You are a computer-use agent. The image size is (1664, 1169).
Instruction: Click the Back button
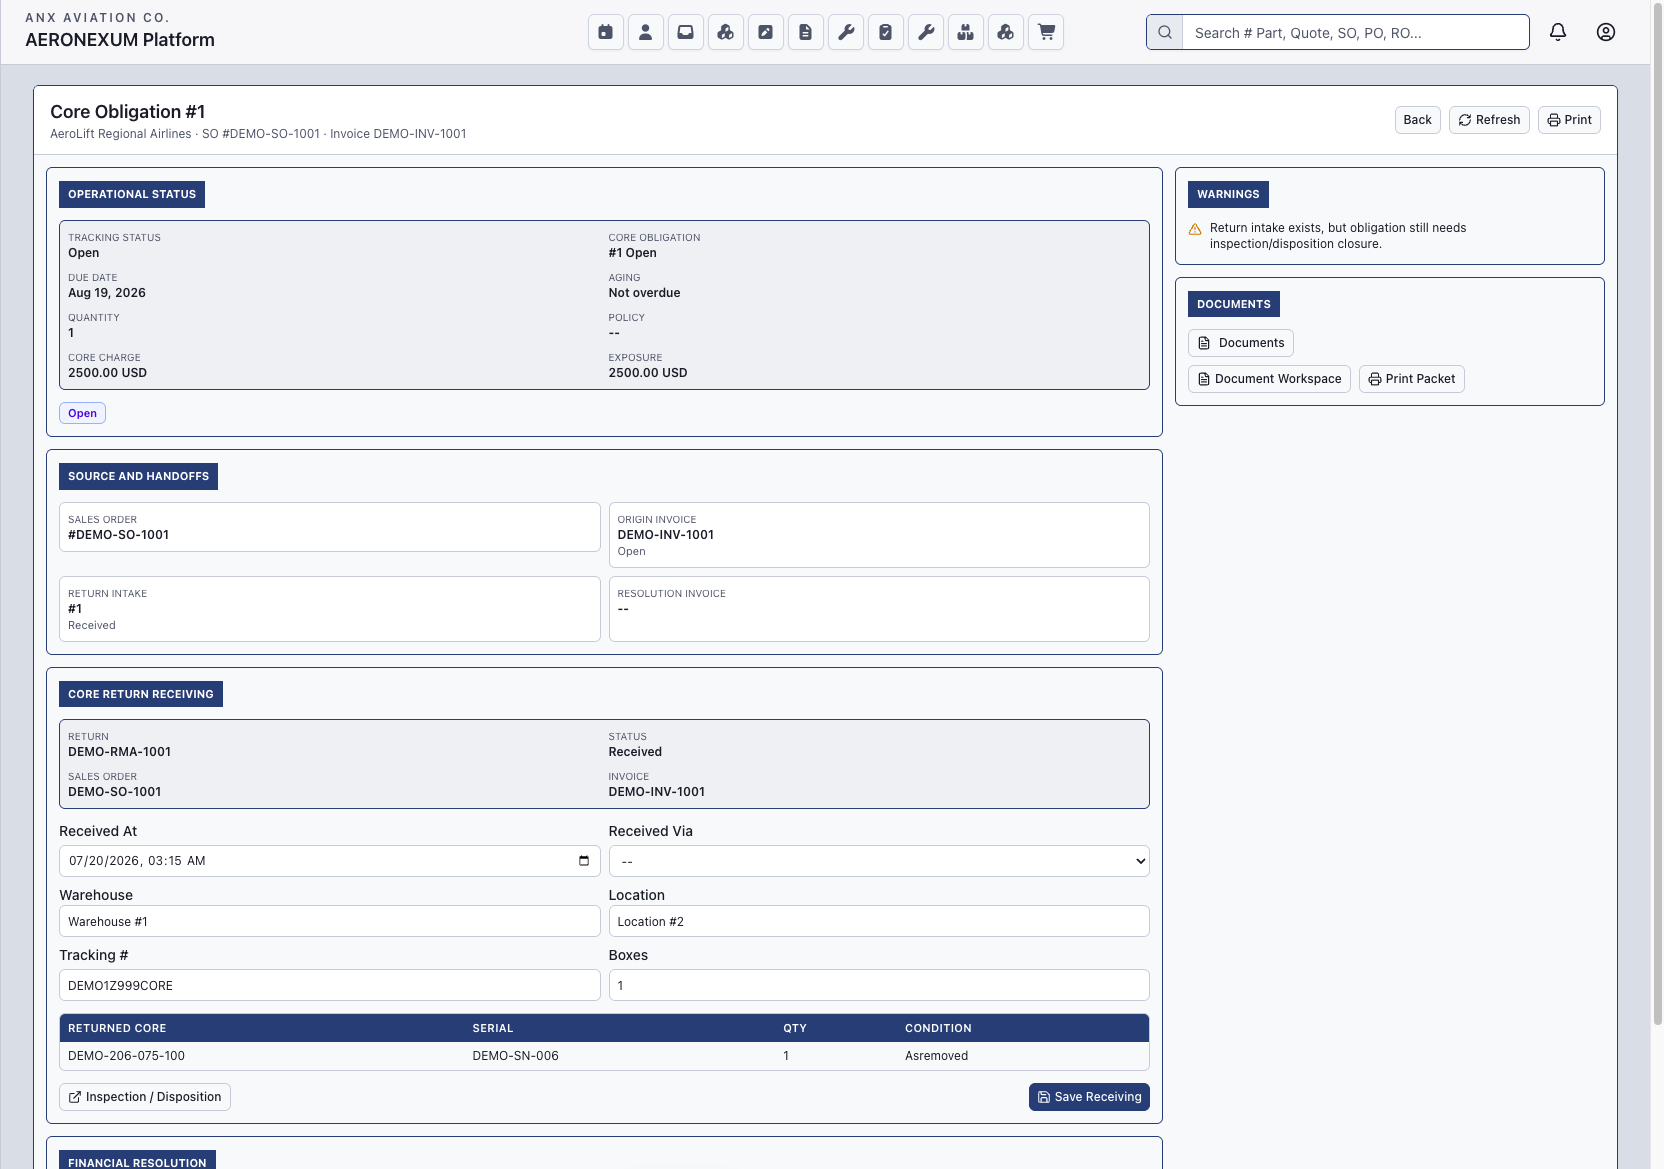(1418, 120)
